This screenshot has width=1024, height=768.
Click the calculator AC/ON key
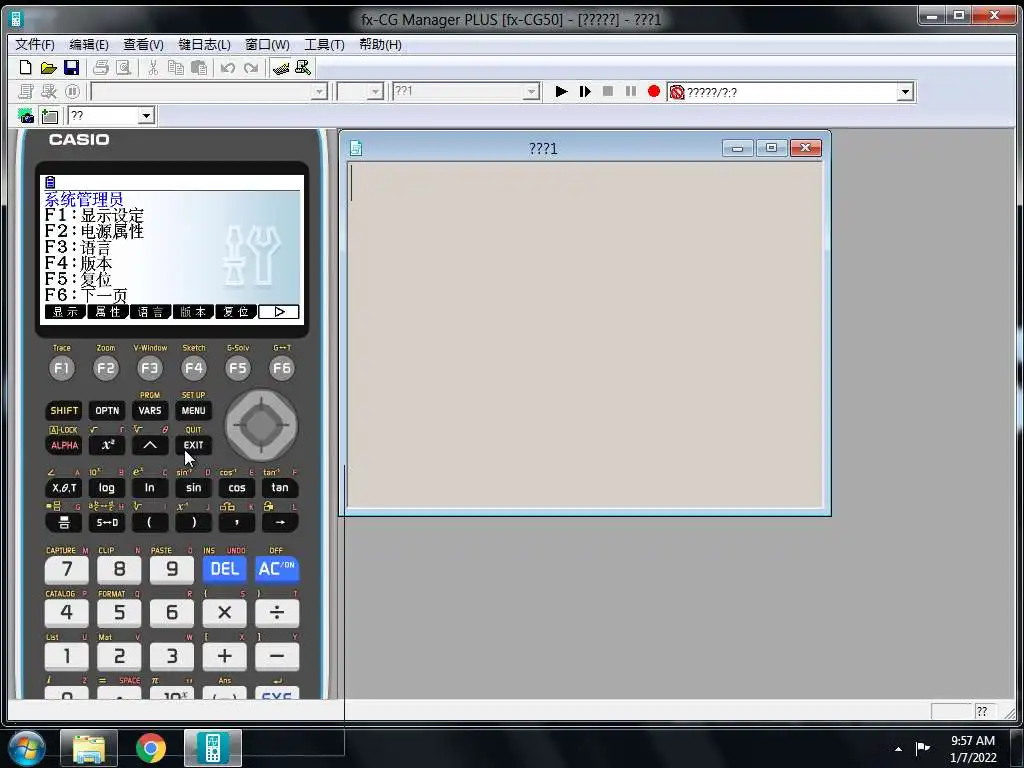pyautogui.click(x=276, y=569)
